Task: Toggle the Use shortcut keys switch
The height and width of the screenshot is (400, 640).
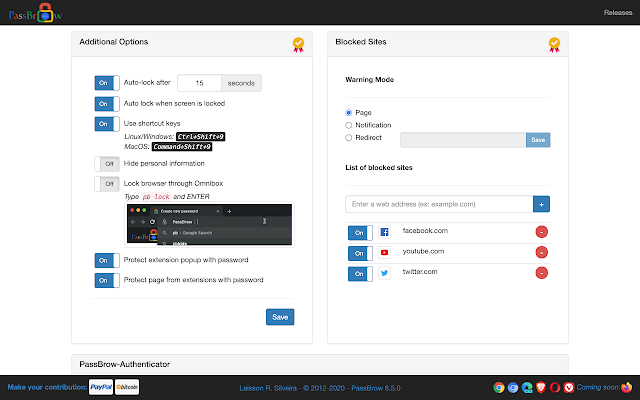Action: pyautogui.click(x=107, y=124)
